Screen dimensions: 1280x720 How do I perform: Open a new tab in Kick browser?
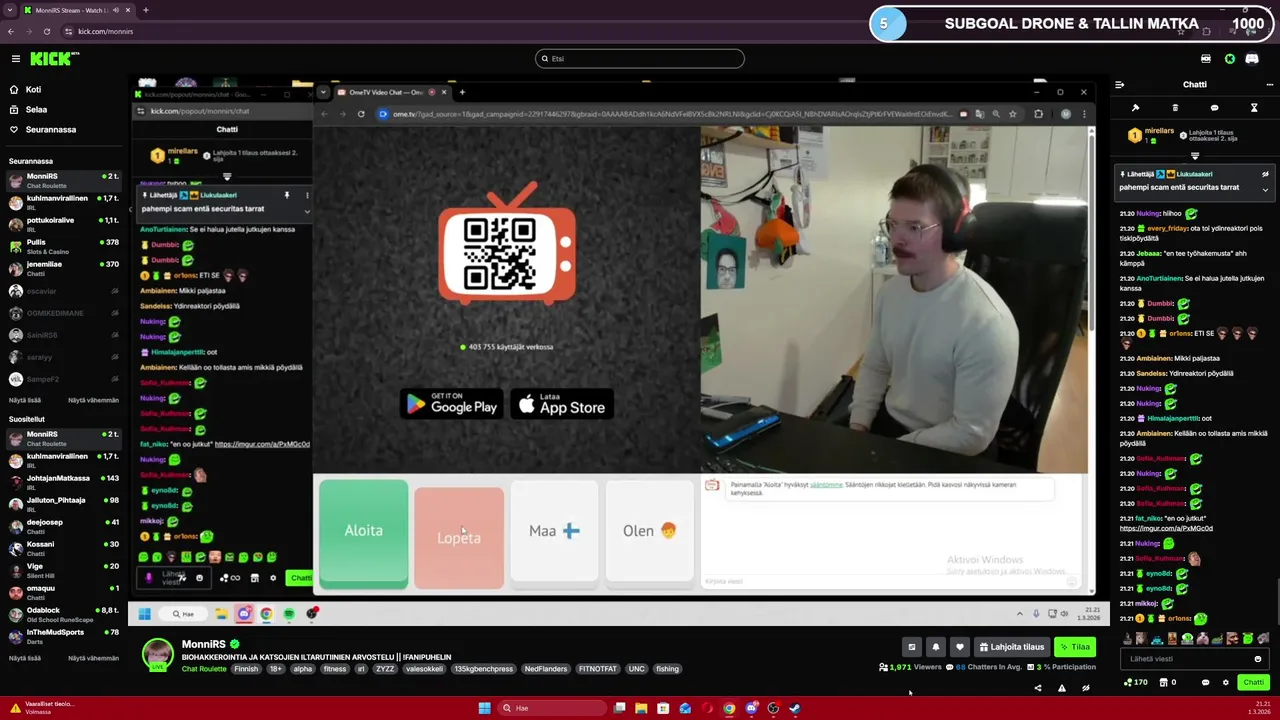click(145, 10)
